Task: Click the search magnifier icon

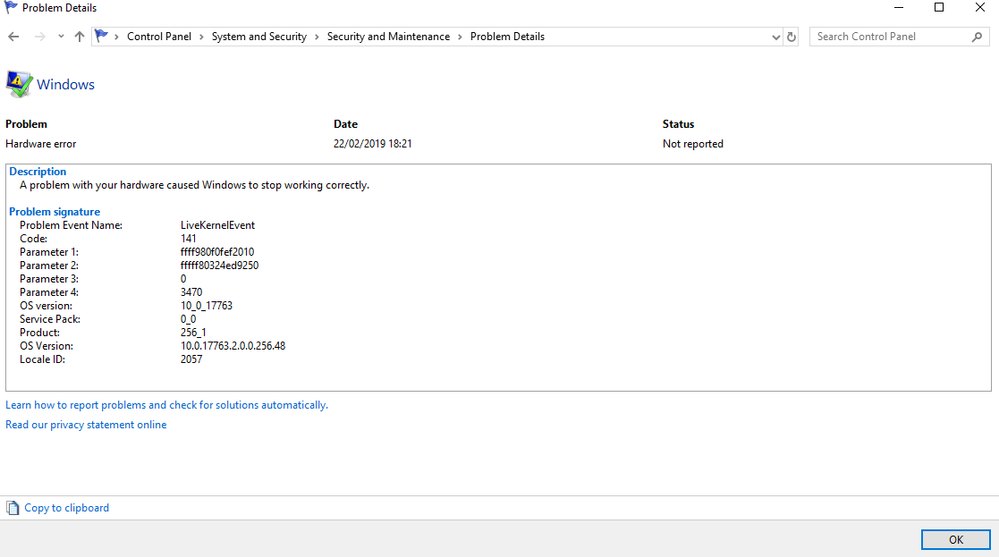Action: [977, 37]
